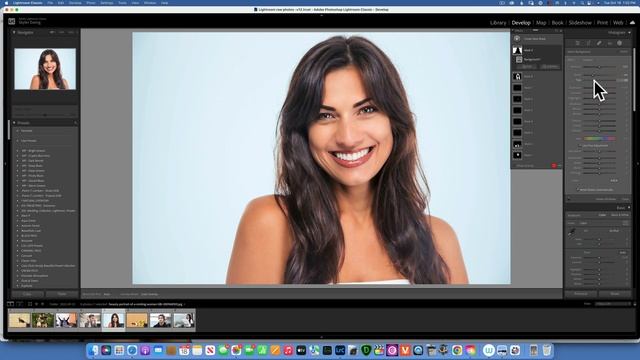Collapse the Histogram panel
This screenshot has height=360, width=640.
coord(629,32)
